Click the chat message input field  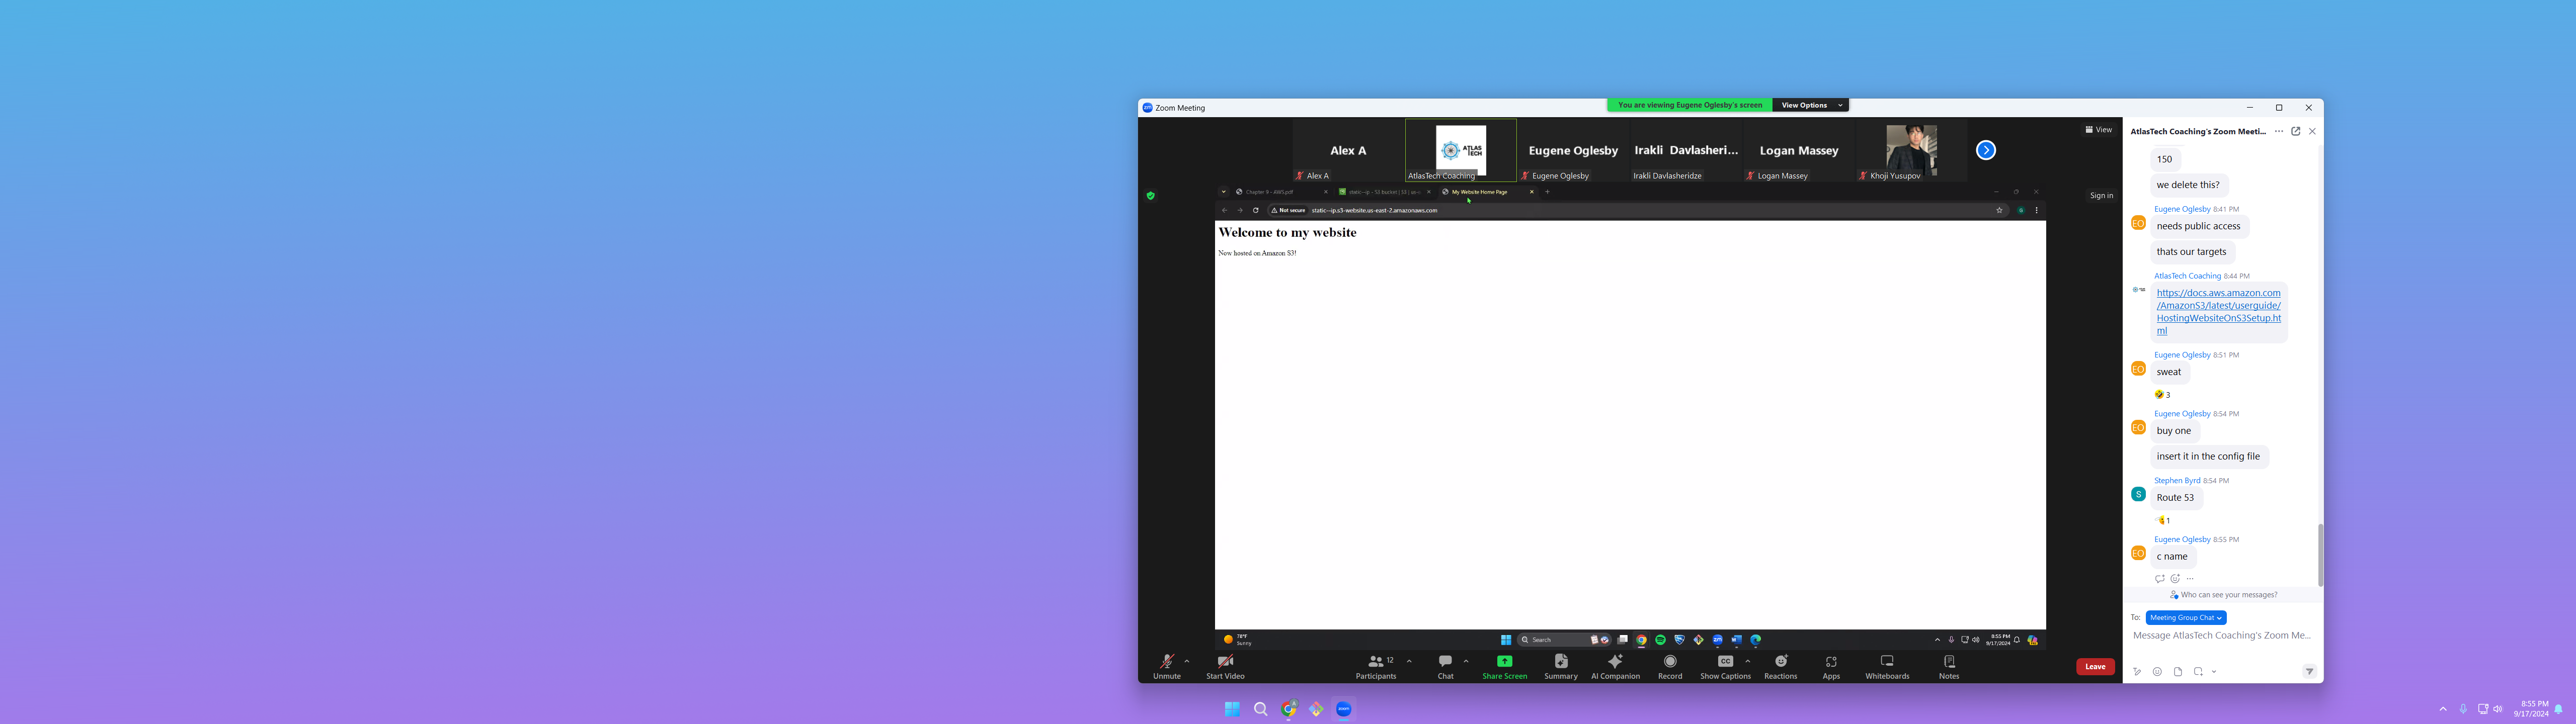coord(2221,636)
